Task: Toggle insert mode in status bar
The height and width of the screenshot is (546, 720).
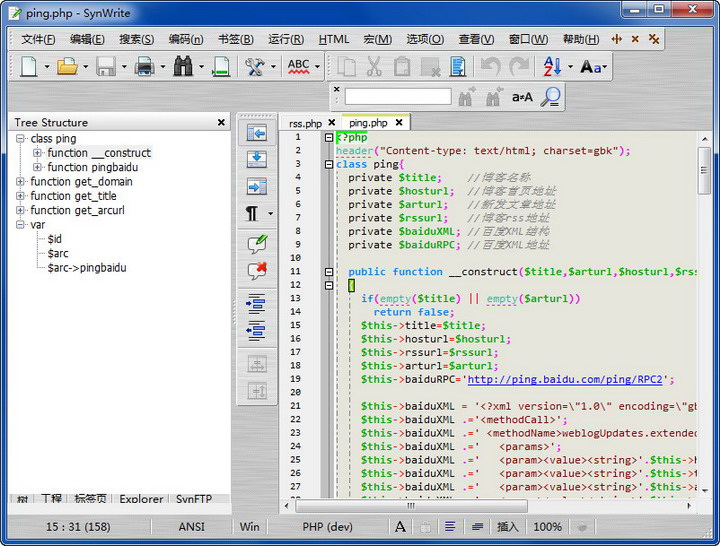Action: pyautogui.click(x=508, y=526)
